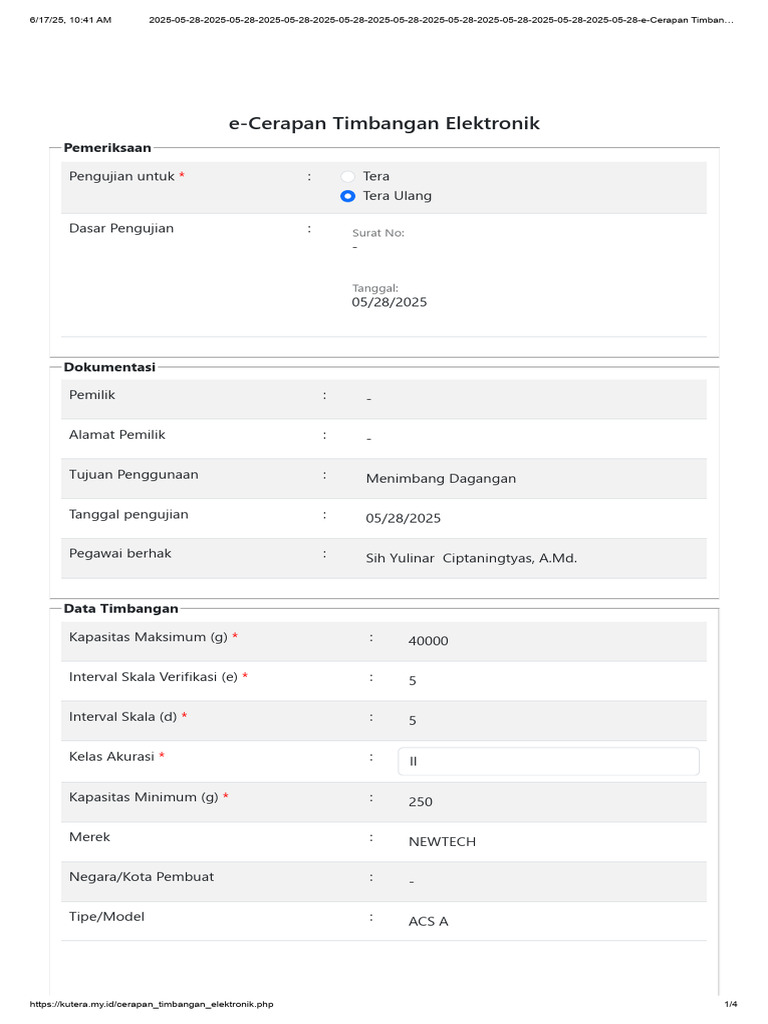Image resolution: width=768 pixels, height=1024 pixels.
Task: Open the Kelas Akurasi dropdown showing II
Action: 549,761
